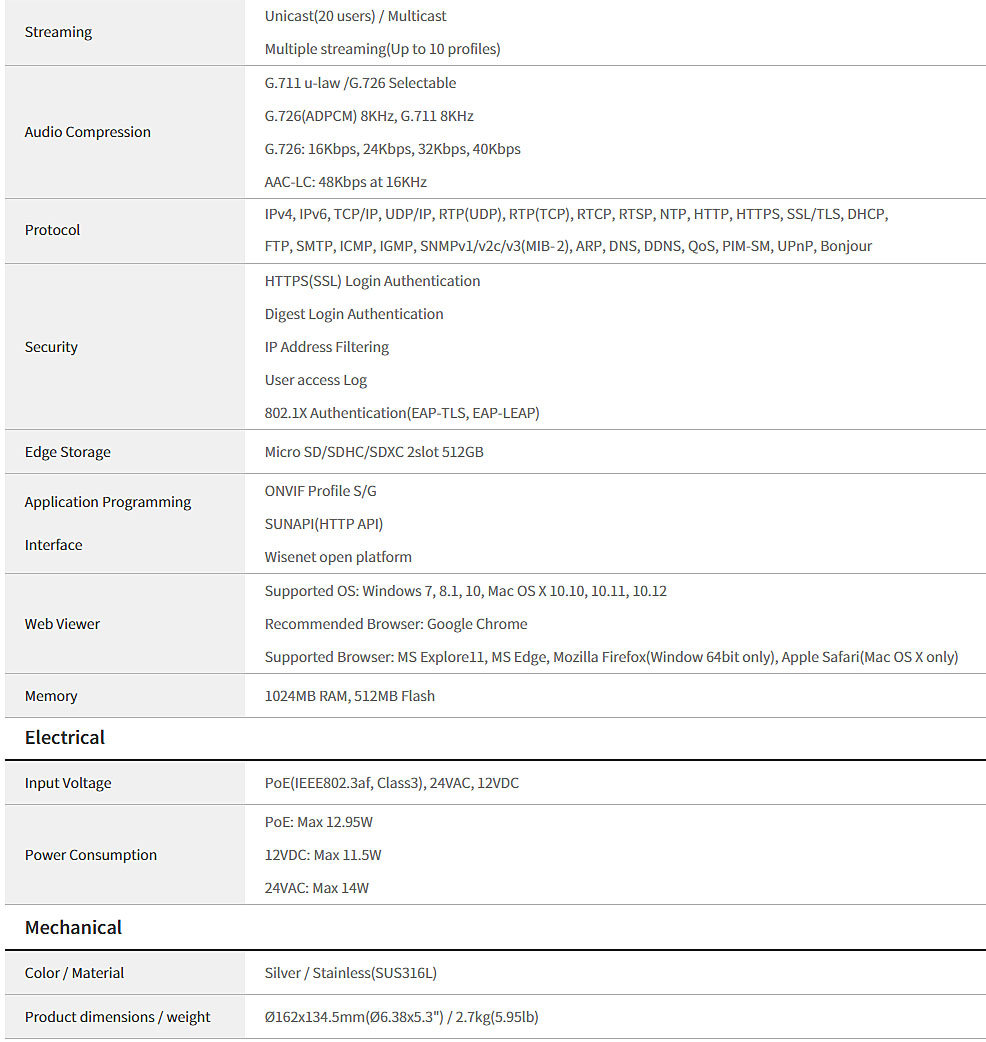Click Wisenet open platform text
This screenshot has width=986, height=1042.
pyautogui.click(x=338, y=557)
